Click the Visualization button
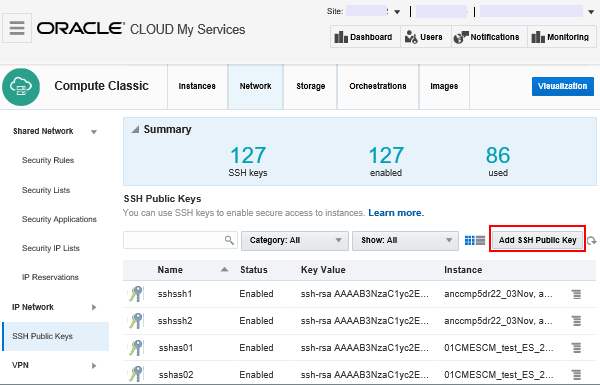 pyautogui.click(x=562, y=86)
